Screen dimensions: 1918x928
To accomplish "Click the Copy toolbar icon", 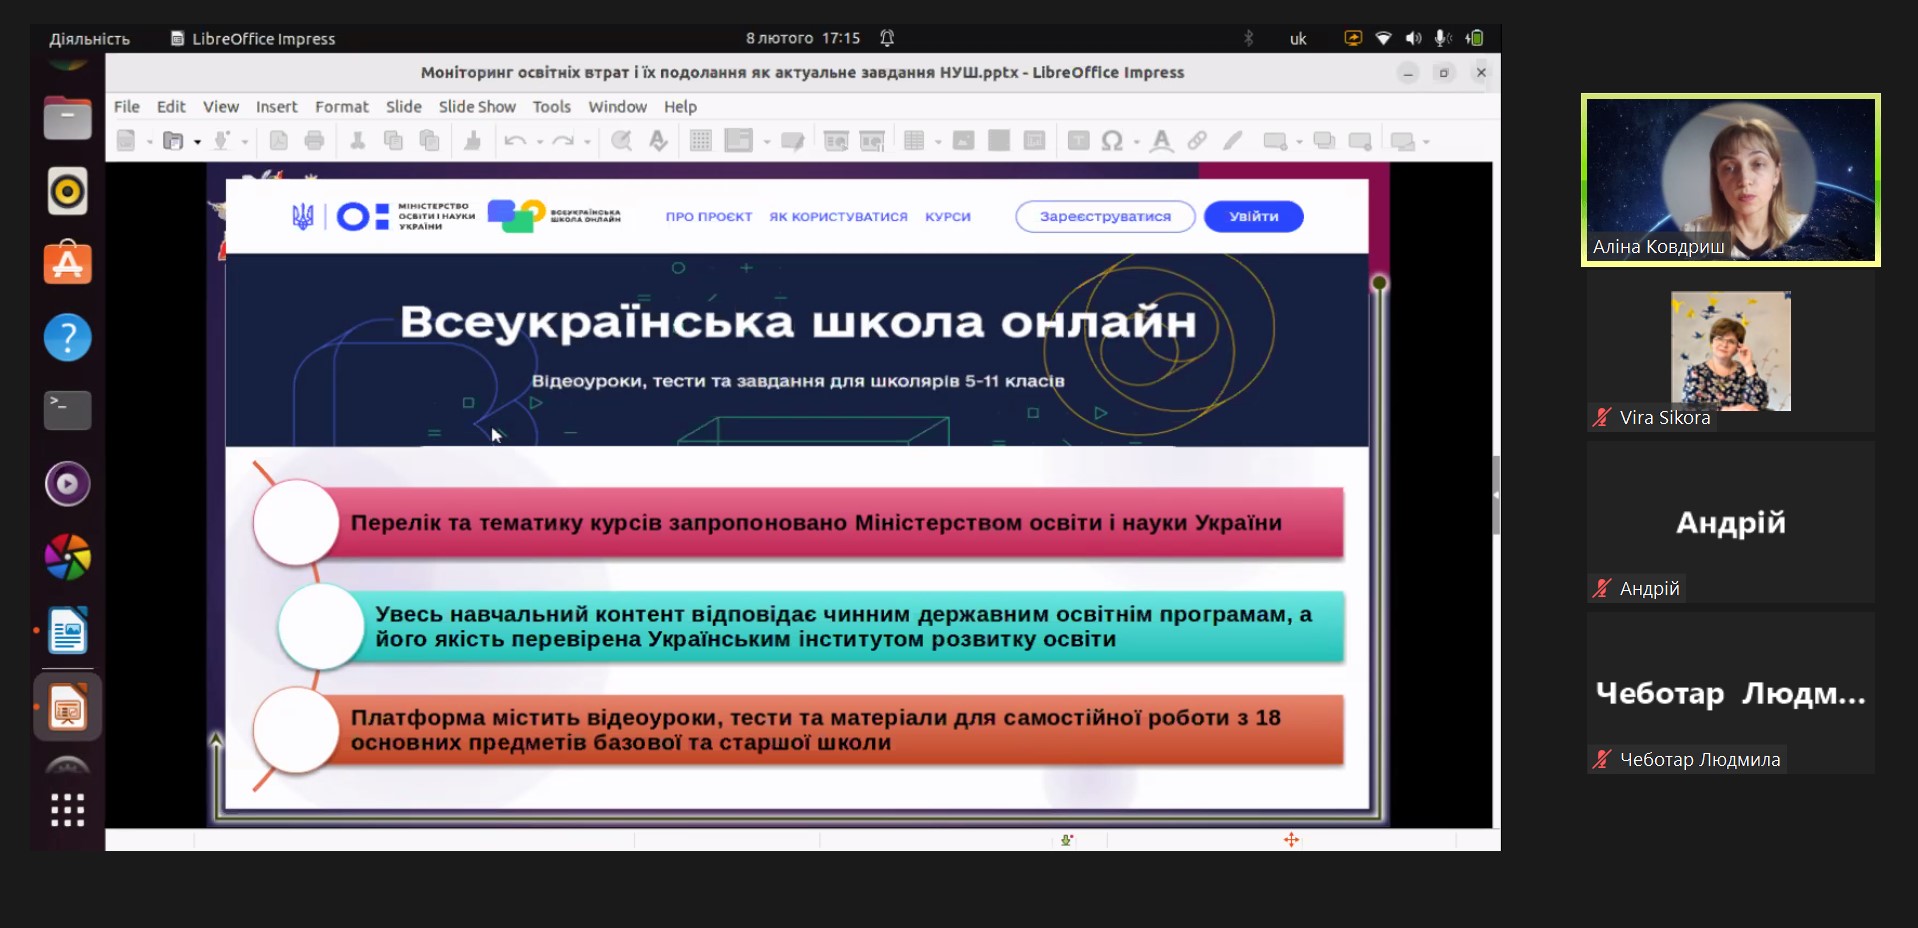I will 393,141.
